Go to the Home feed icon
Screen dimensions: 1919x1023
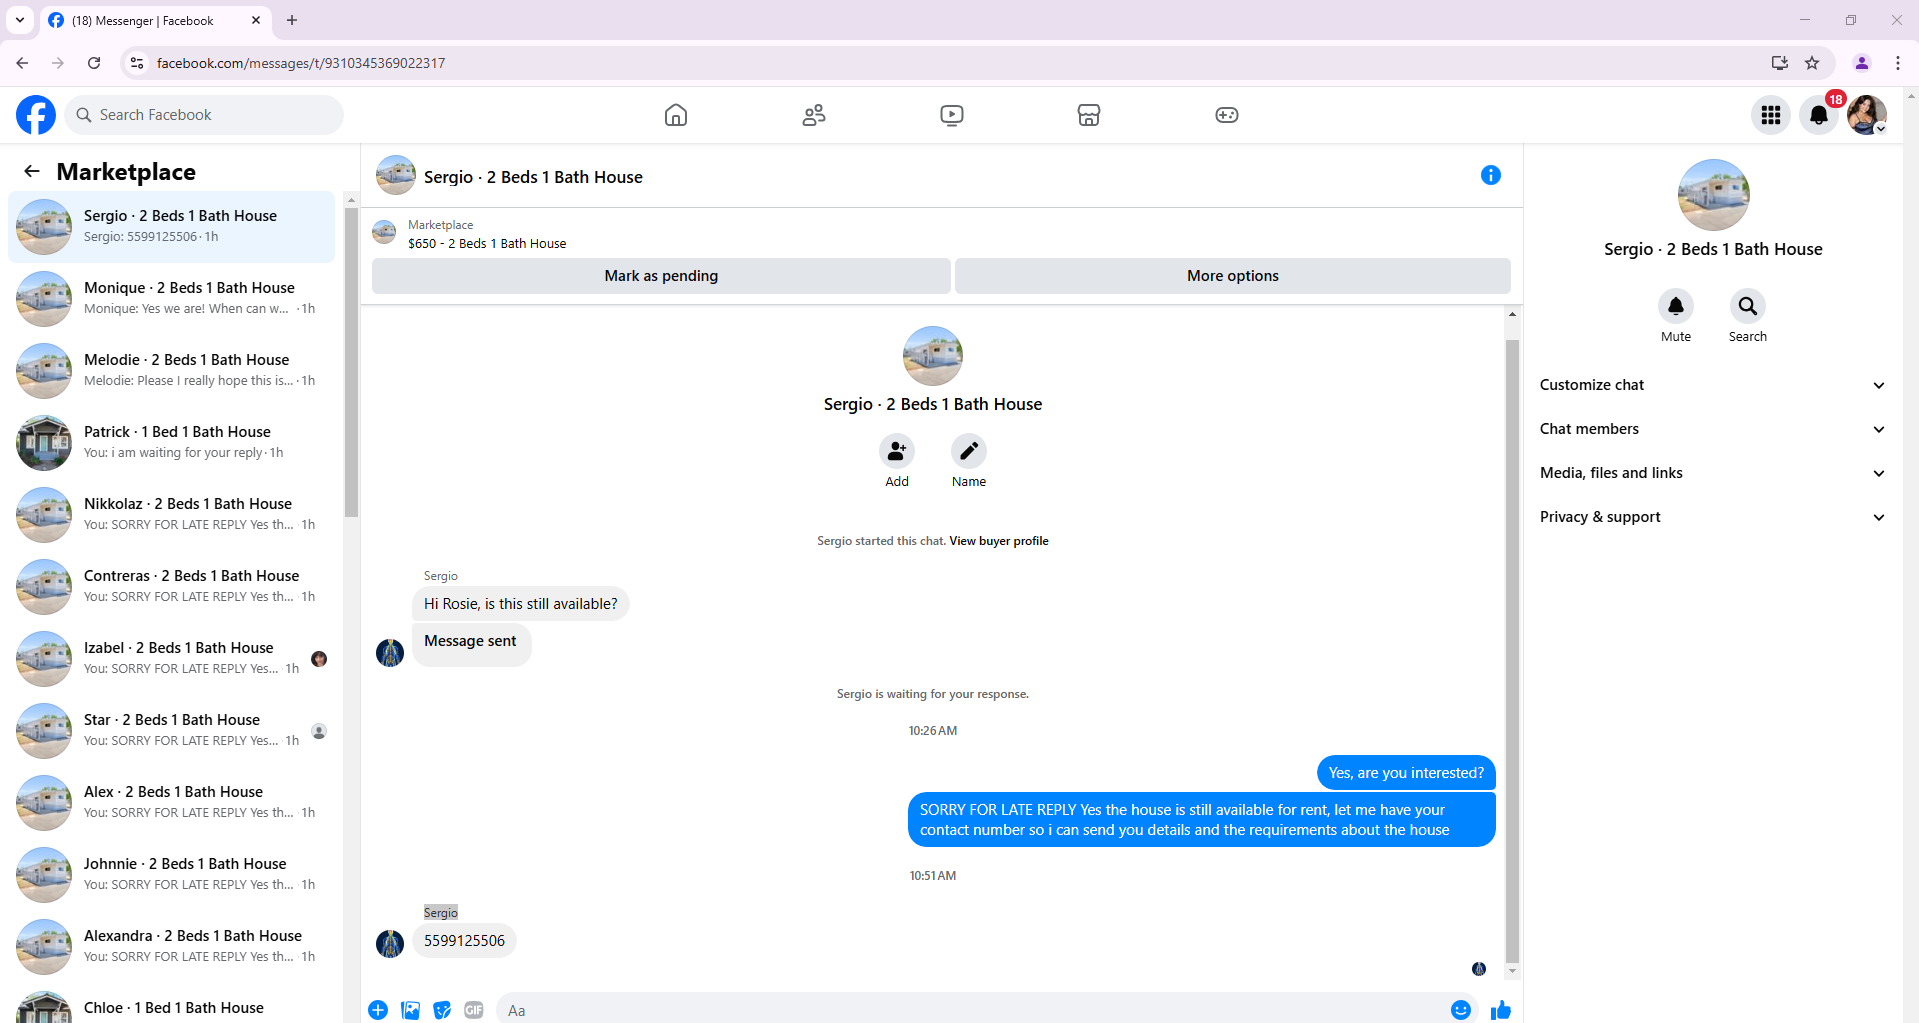tap(676, 115)
